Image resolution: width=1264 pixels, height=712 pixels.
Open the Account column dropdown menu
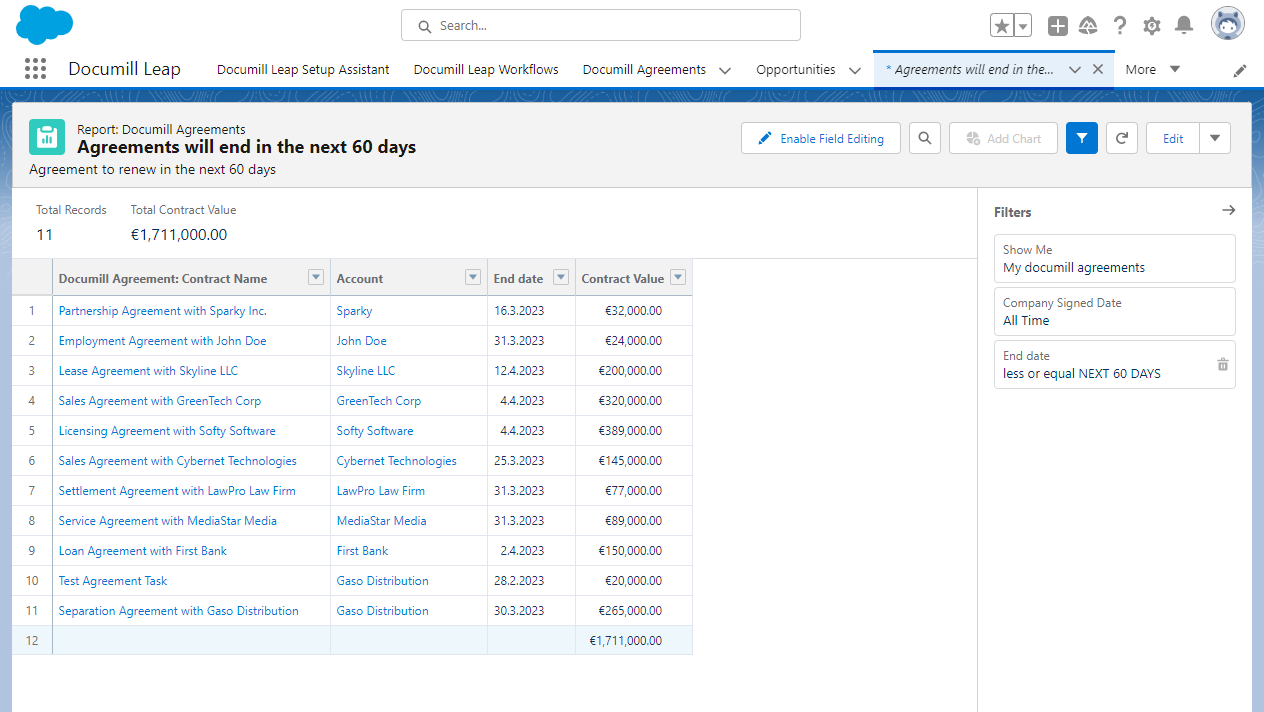point(473,278)
